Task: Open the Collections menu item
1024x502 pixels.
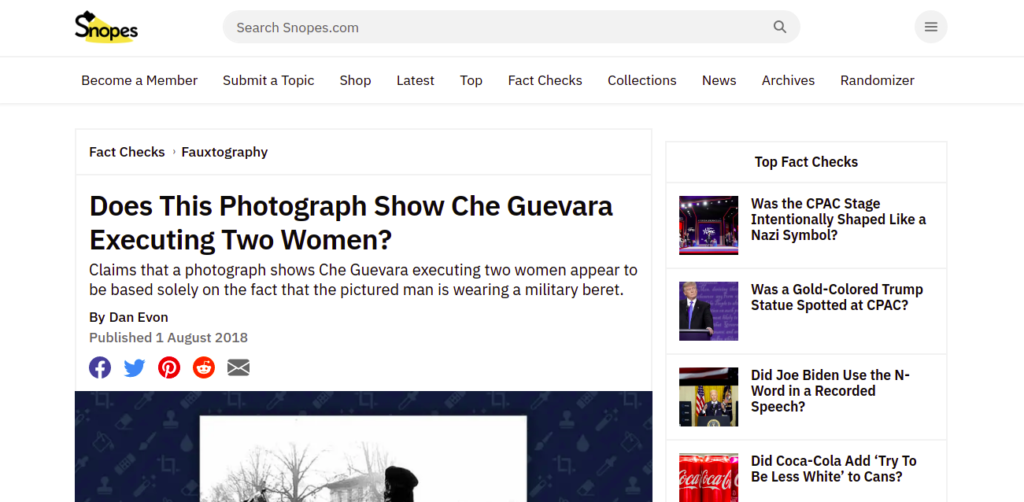Action: coord(642,80)
